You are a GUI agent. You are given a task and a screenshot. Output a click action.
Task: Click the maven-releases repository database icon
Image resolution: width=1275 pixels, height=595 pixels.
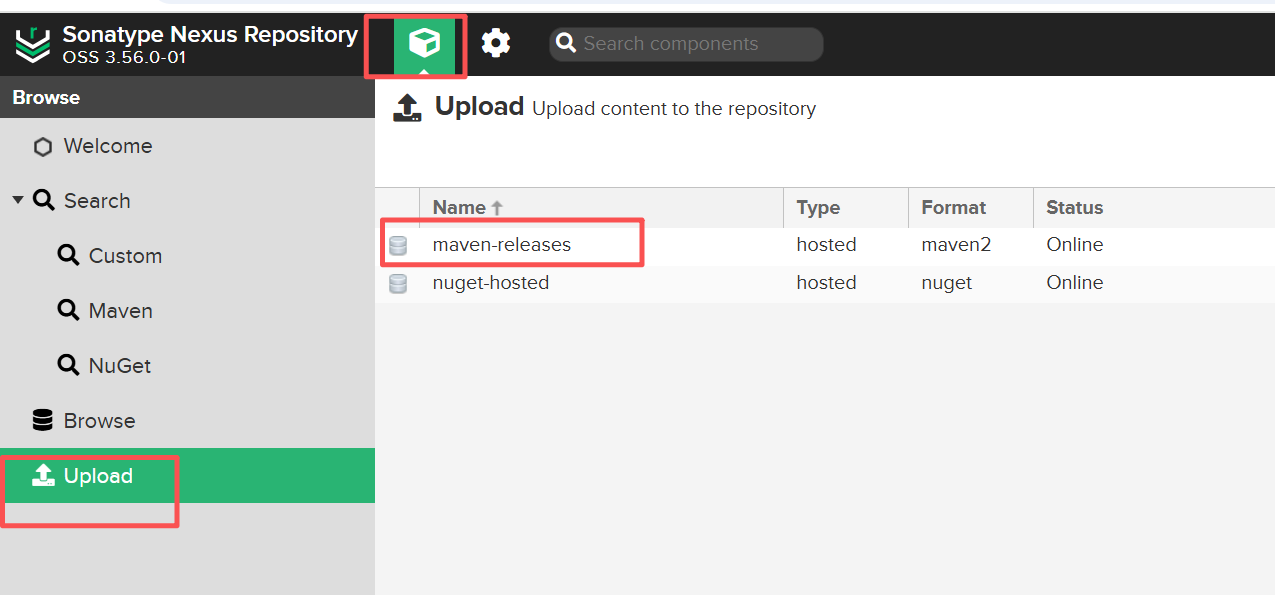pos(398,245)
